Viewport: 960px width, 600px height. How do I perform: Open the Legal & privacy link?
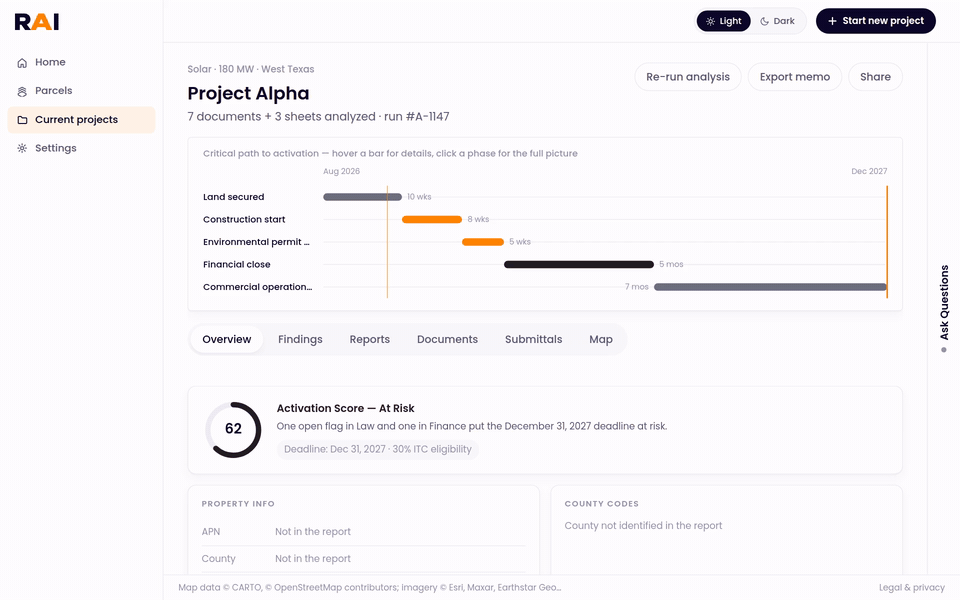(x=912, y=588)
